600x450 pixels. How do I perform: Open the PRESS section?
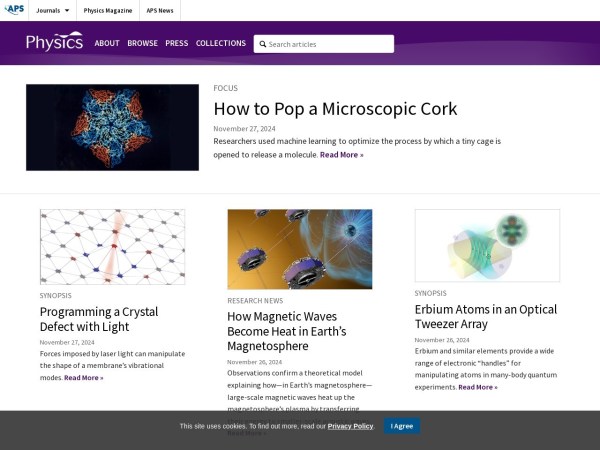176,44
